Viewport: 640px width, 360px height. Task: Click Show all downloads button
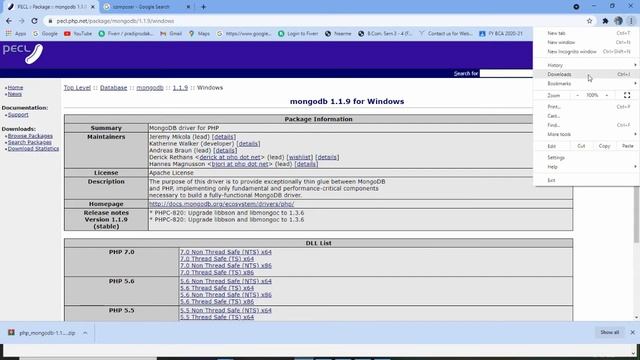[609, 332]
